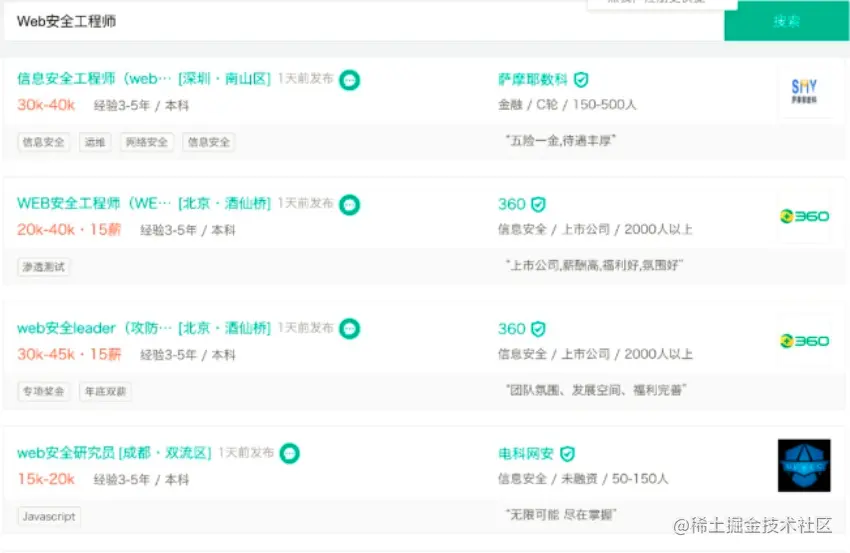The image size is (850, 553).
Task: Click the text 信息安全 / 未融资 / 50-150人
Action: (x=583, y=479)
